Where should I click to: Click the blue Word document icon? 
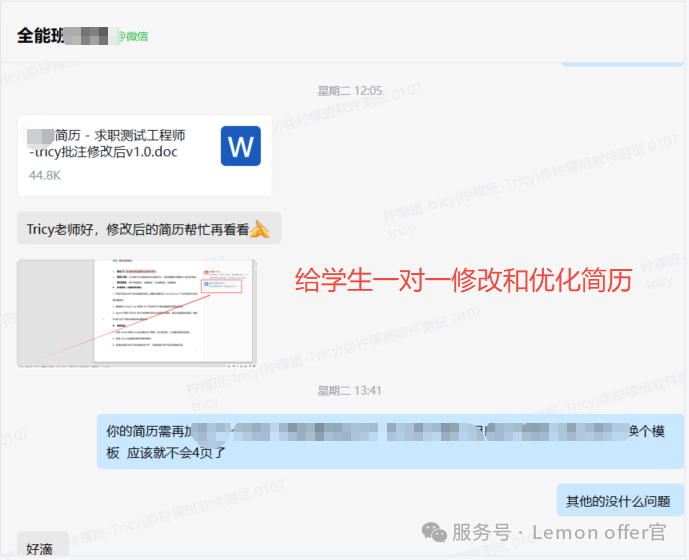point(241,147)
